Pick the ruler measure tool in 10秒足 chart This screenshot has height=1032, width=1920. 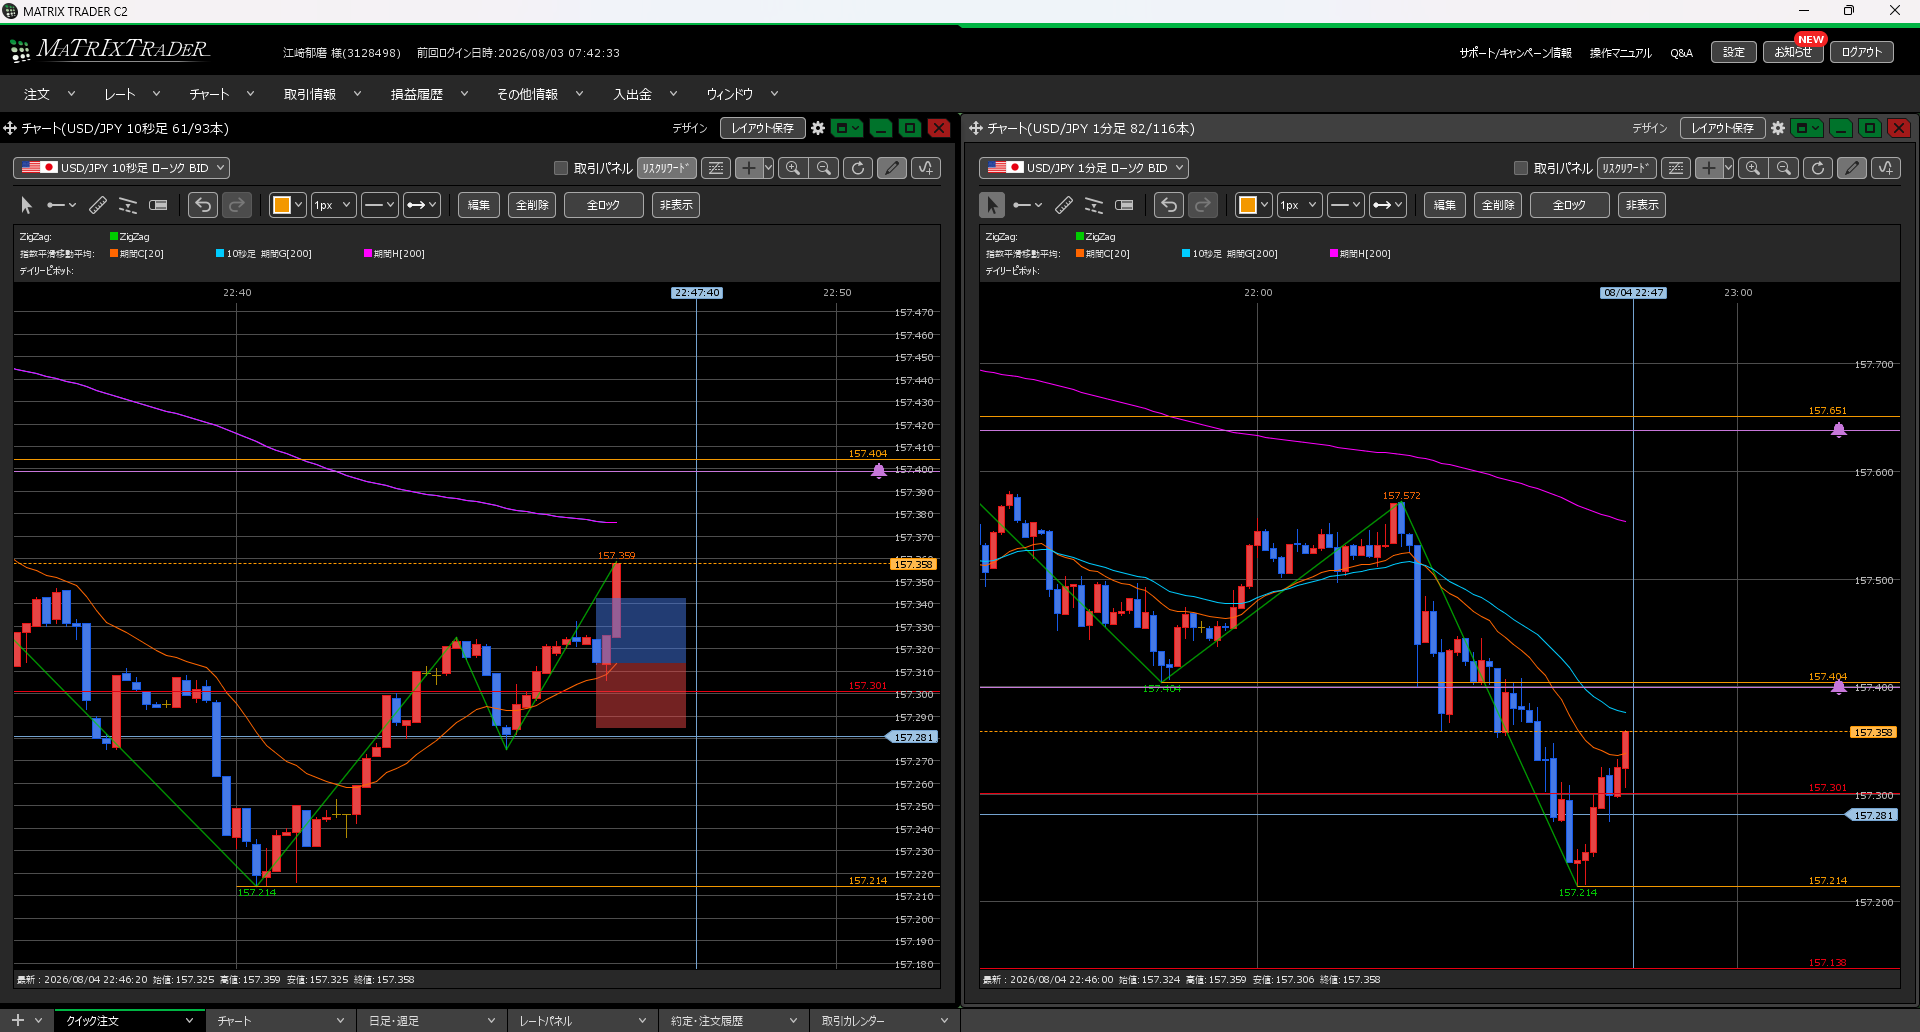[x=98, y=205]
